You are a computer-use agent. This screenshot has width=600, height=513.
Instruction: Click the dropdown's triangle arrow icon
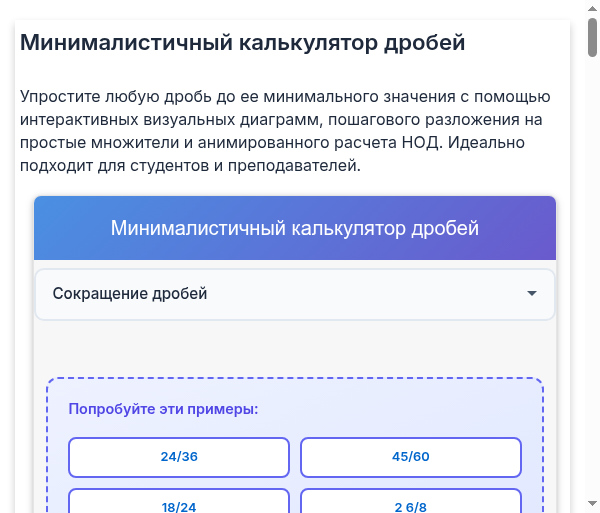(532, 294)
